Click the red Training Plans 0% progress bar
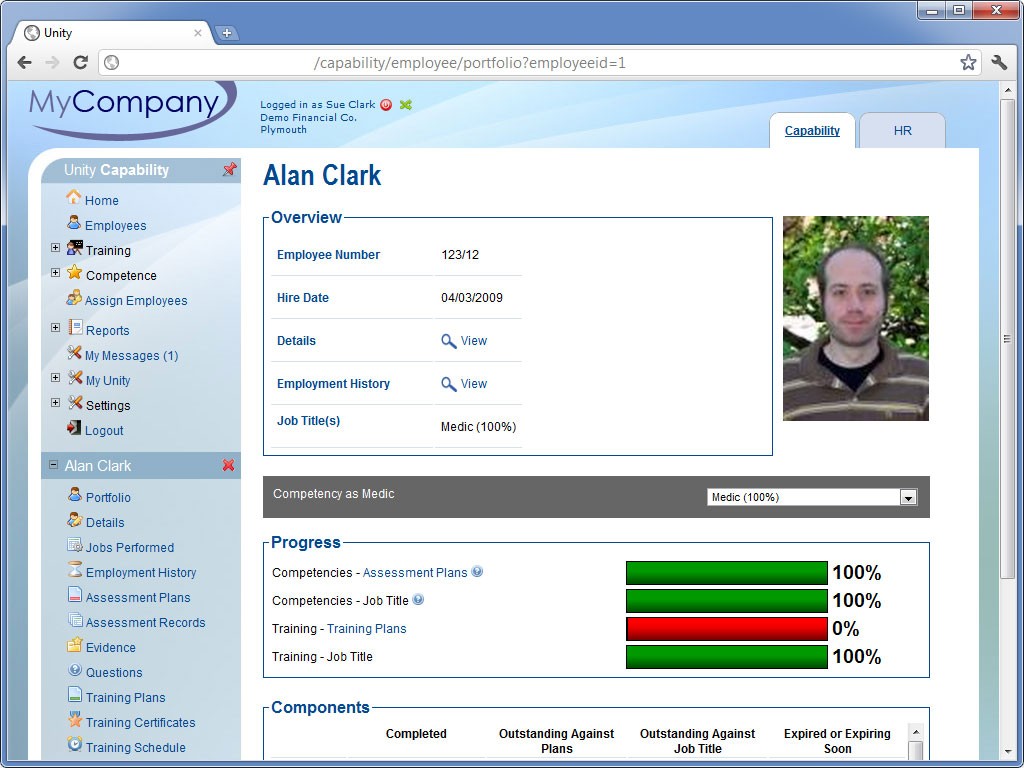This screenshot has width=1024, height=768. [x=727, y=629]
